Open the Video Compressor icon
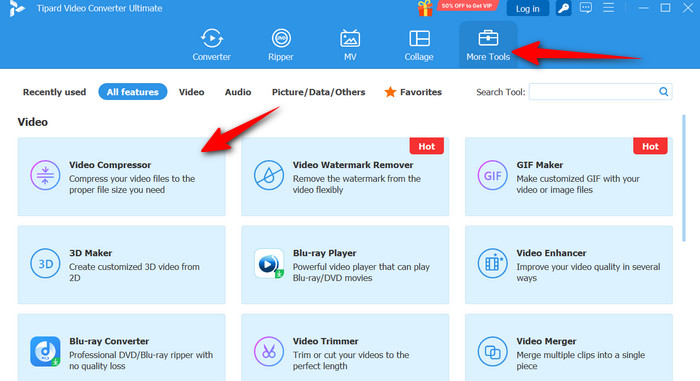Viewport: 700px width, 381px height. pyautogui.click(x=45, y=176)
